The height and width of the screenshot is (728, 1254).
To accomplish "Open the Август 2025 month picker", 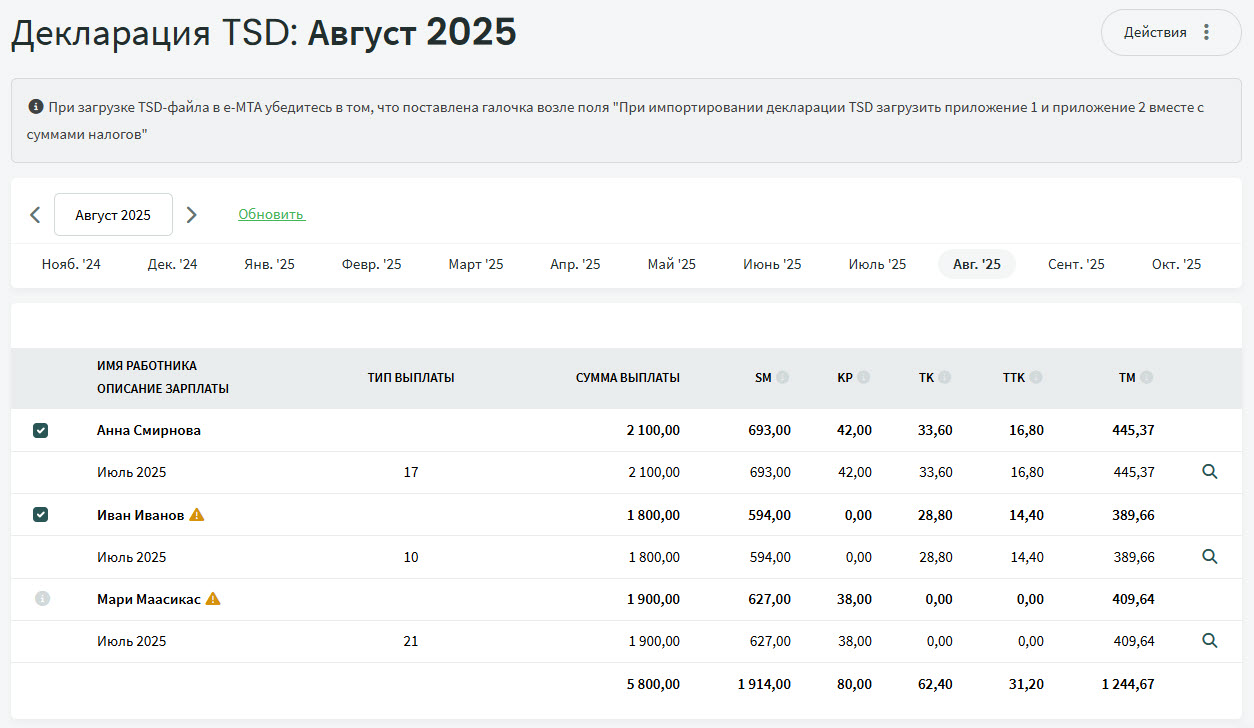I will click(113, 215).
